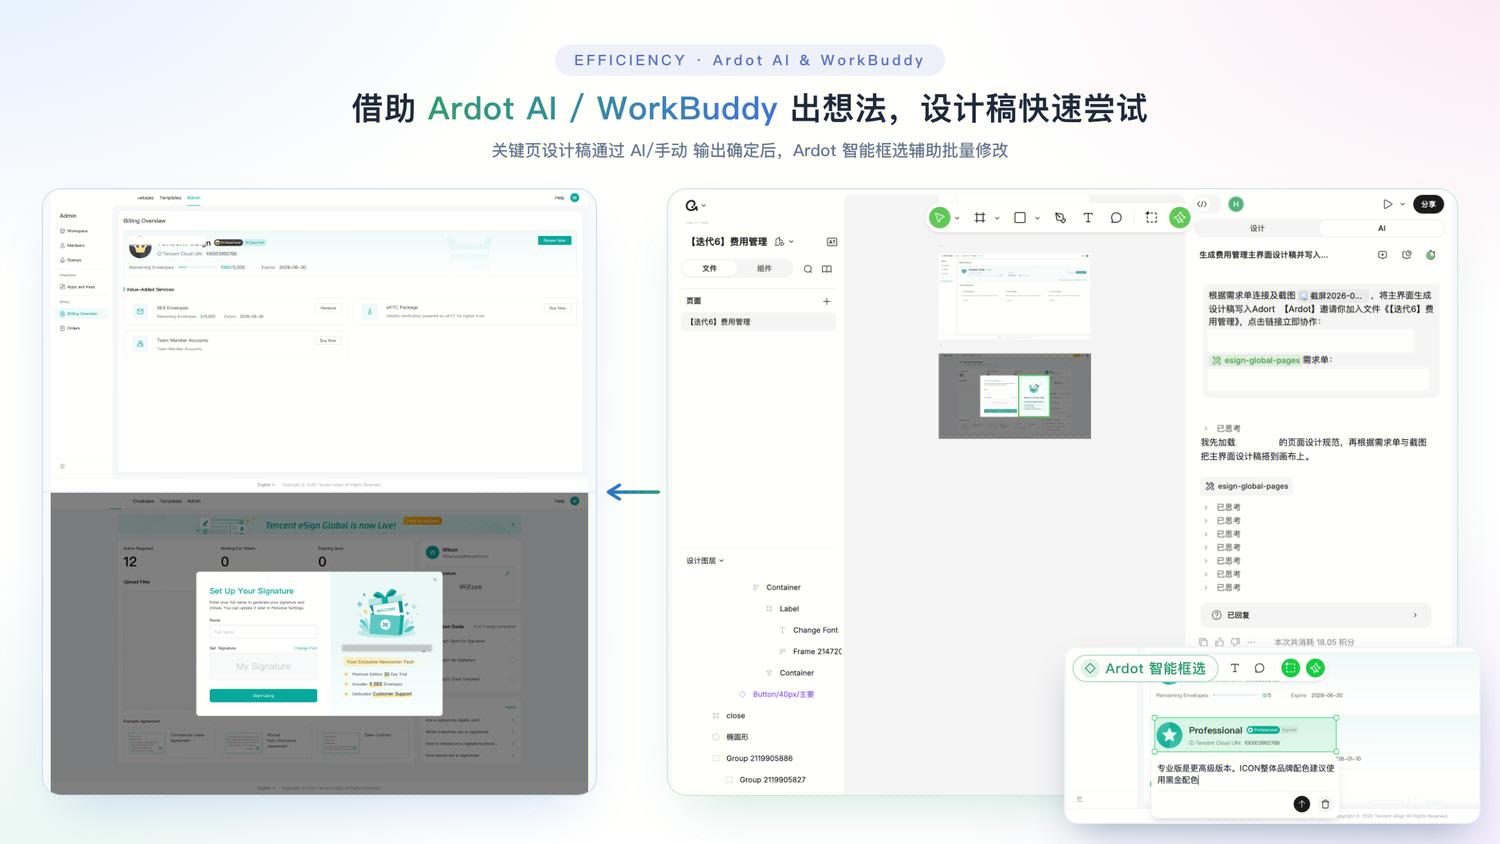Viewport: 1500px width, 844px height.
Task: Select the 【迭代6】费用管理 page row
Action: click(x=758, y=322)
